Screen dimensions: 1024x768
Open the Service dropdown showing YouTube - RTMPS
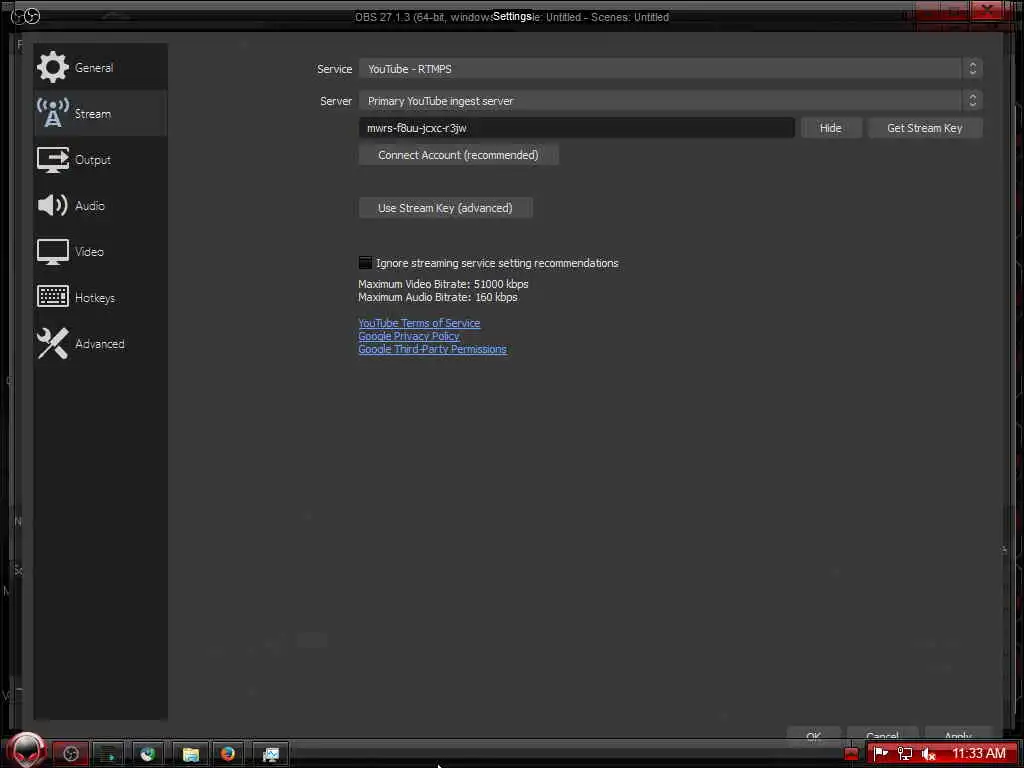pos(670,69)
